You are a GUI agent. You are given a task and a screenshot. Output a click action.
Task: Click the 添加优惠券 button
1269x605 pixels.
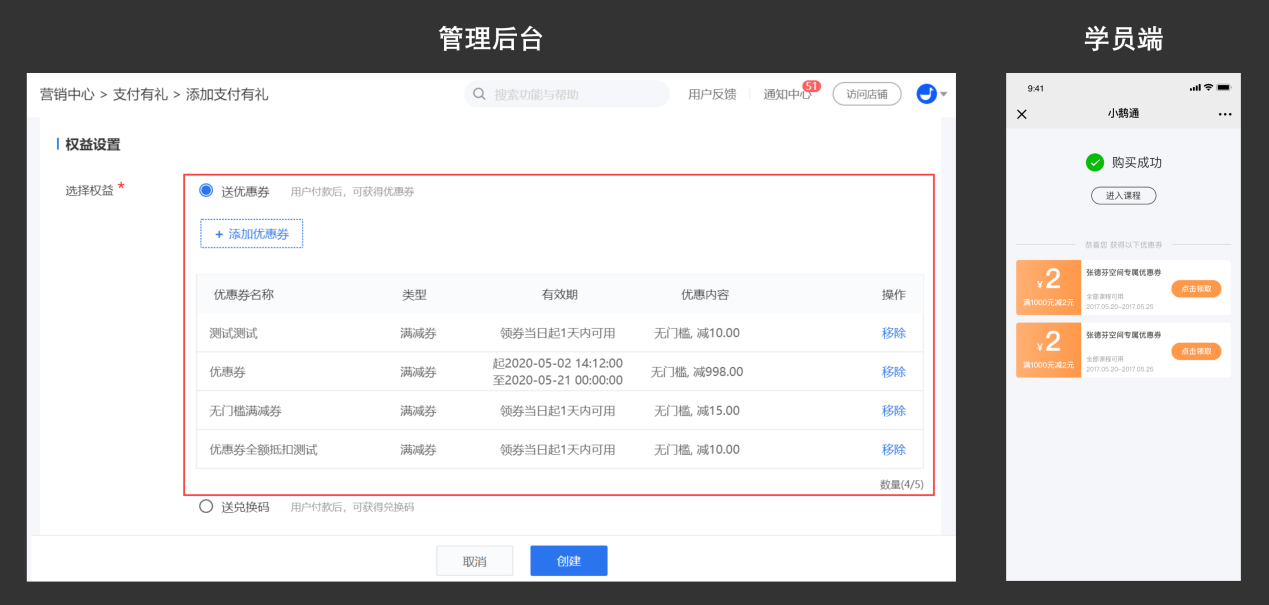click(x=251, y=234)
